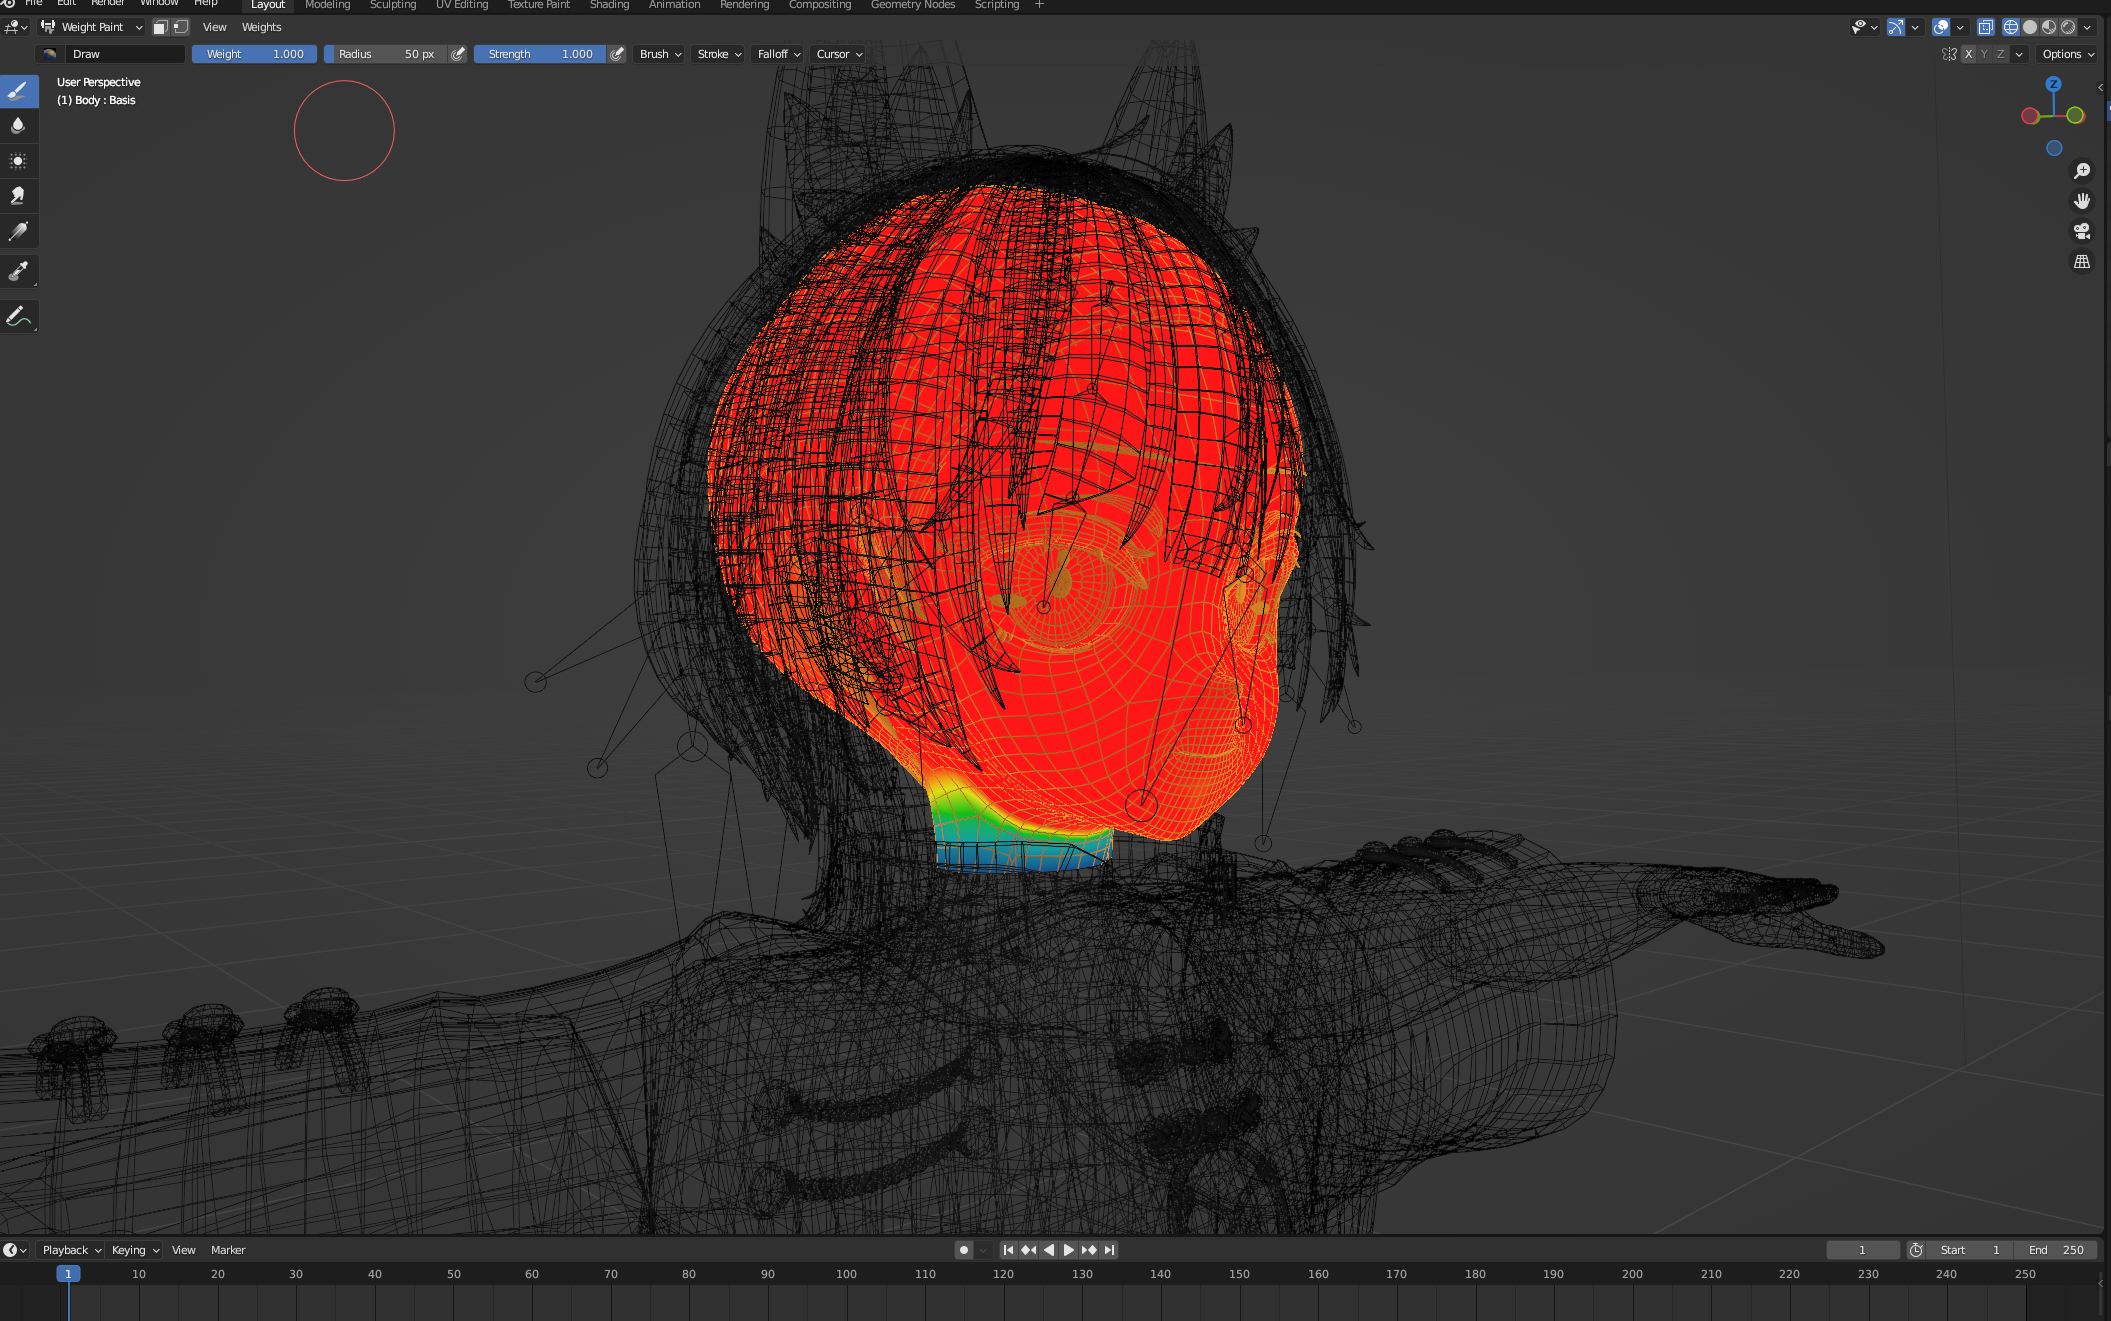Click the red X axis gizmo handle
The height and width of the screenshot is (1321, 2111).
[x=2029, y=116]
